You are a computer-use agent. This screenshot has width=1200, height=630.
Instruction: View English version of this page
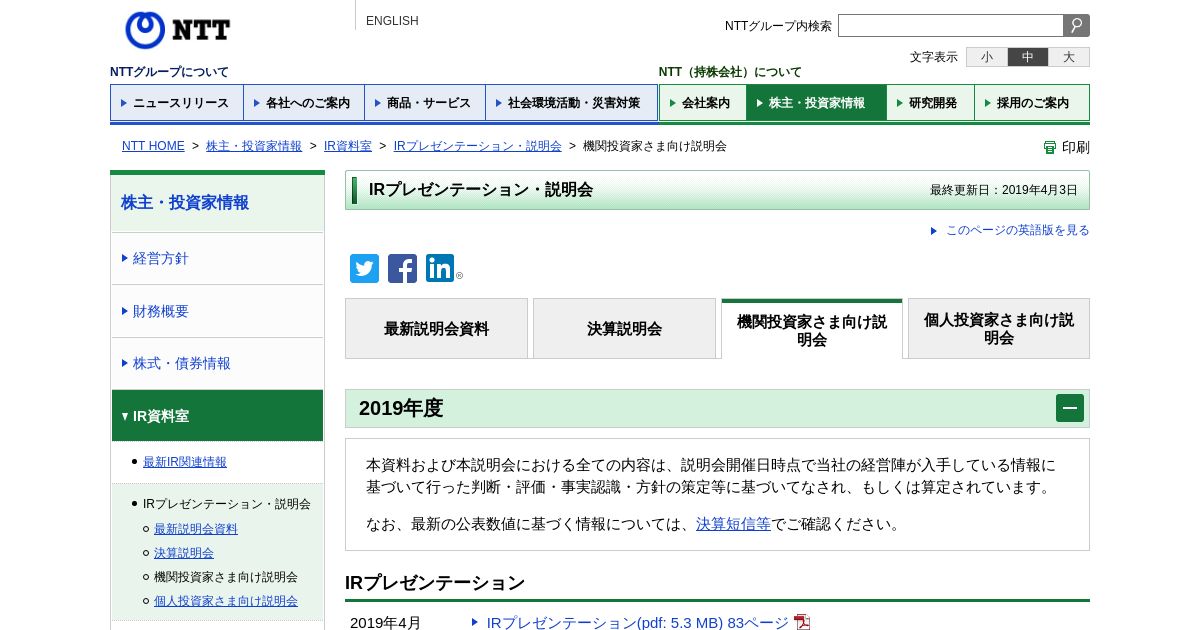(1017, 230)
